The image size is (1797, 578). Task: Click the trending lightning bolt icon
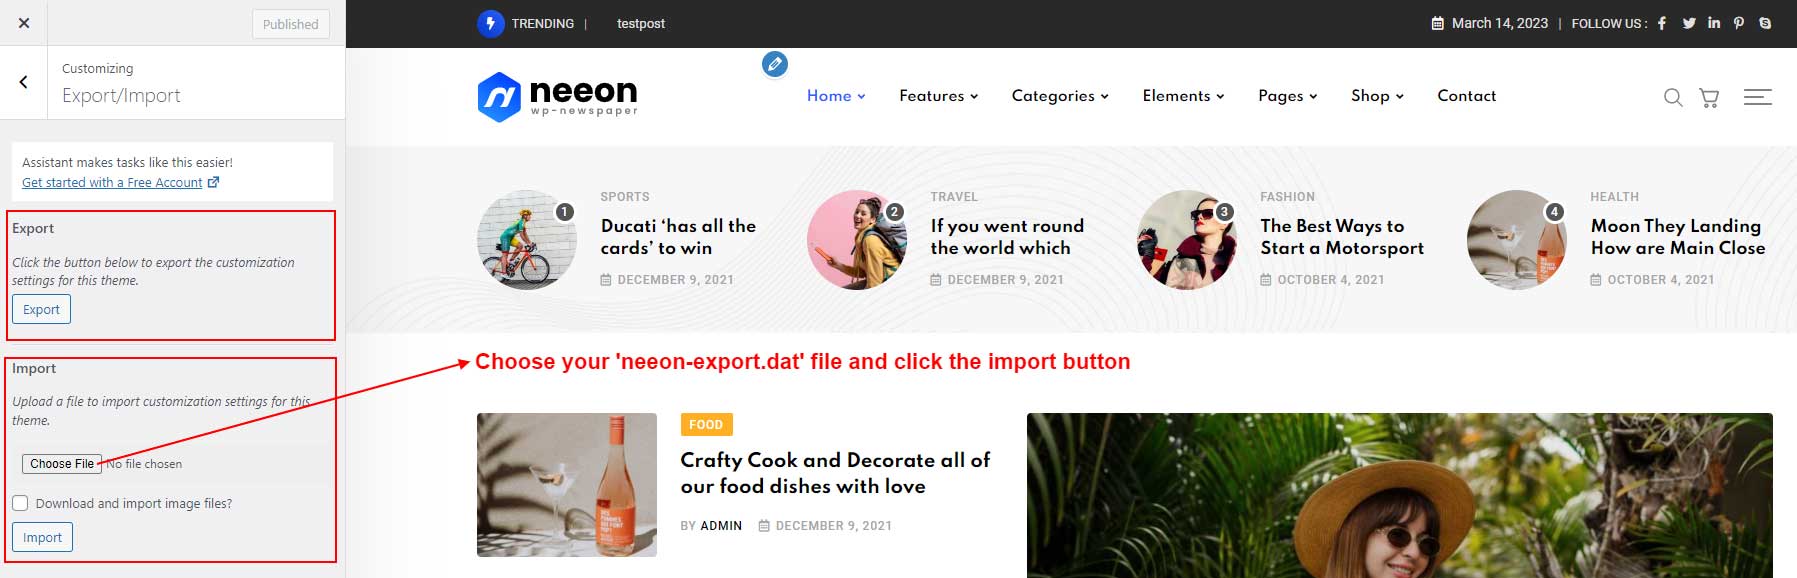(491, 23)
